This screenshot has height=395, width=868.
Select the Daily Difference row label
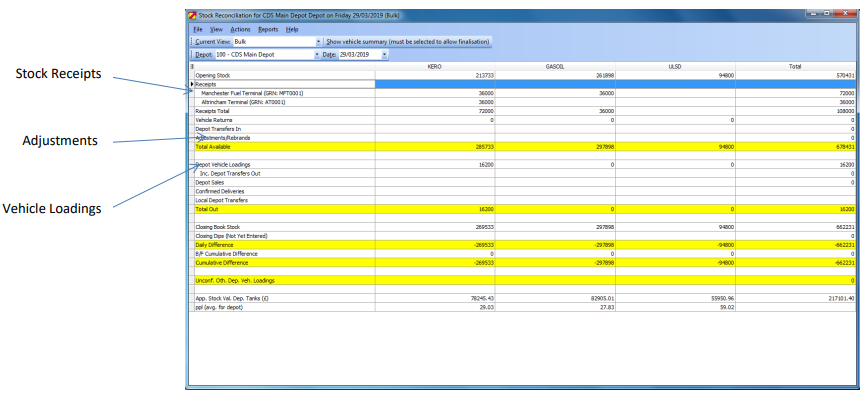click(214, 245)
